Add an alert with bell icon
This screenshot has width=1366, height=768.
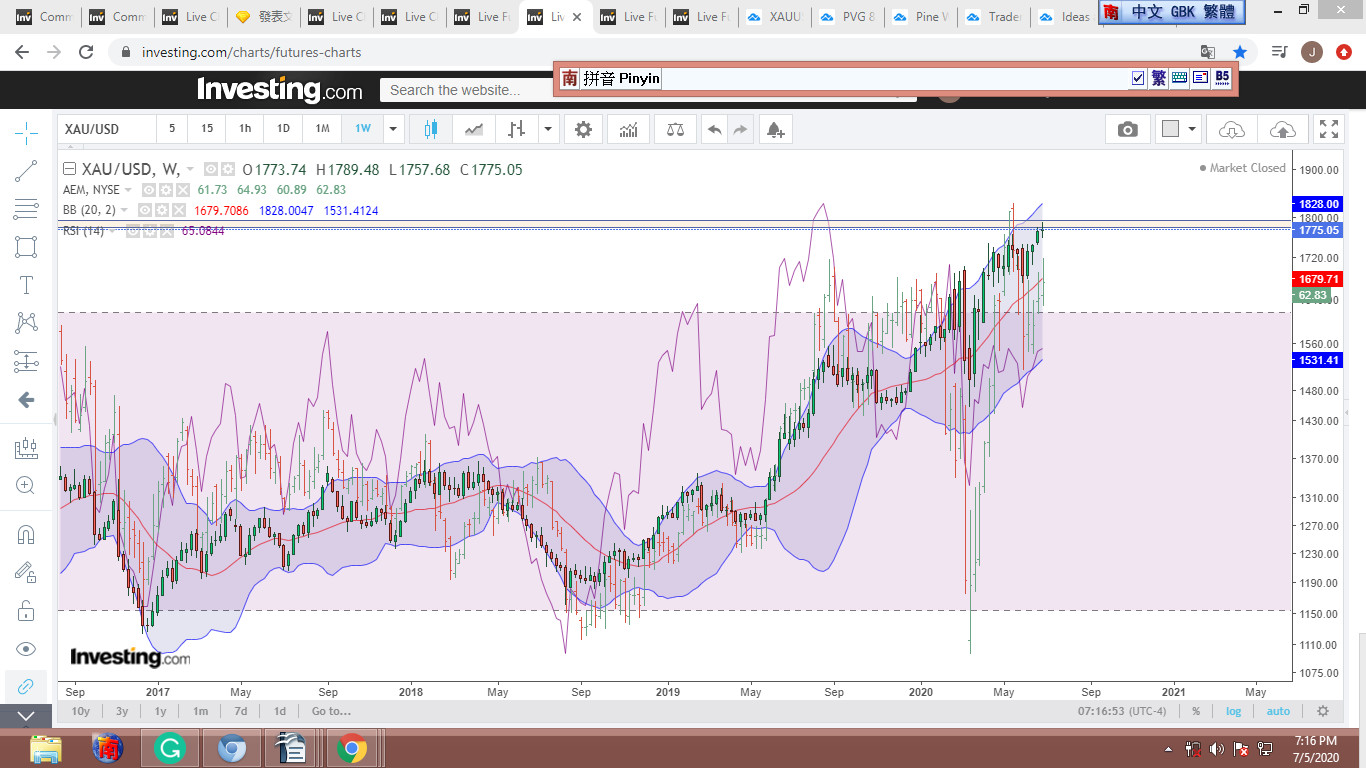coord(774,130)
